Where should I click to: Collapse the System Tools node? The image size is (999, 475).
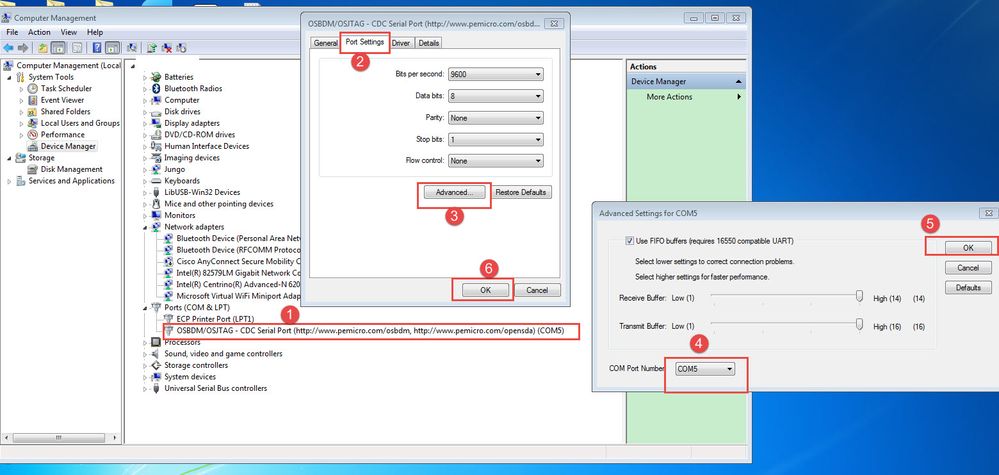pyautogui.click(x=10, y=77)
